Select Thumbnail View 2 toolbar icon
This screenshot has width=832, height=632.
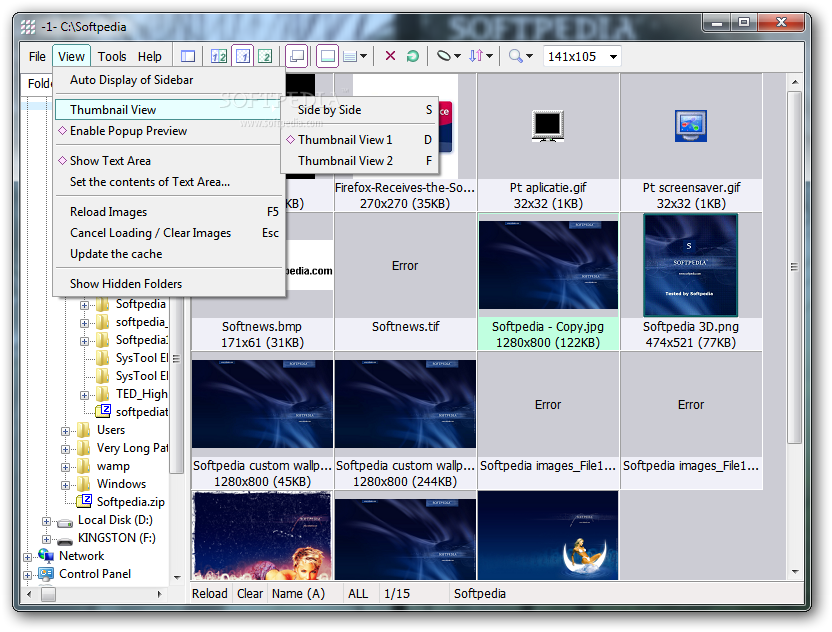click(x=265, y=56)
